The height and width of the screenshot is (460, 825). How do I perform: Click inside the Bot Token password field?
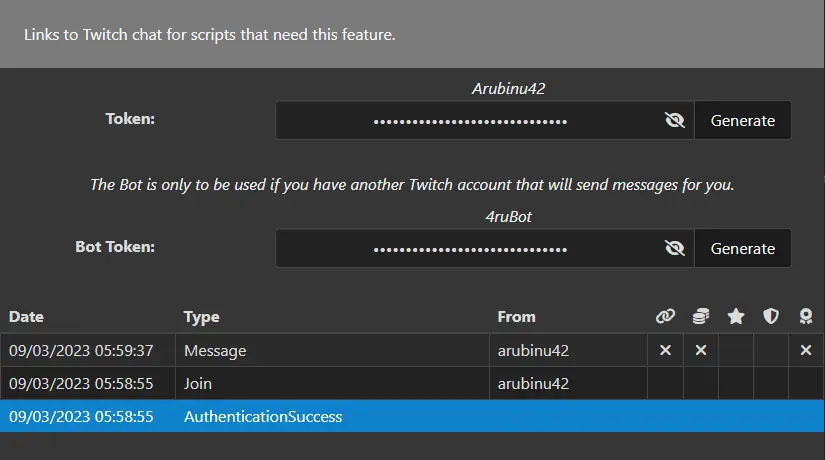point(468,248)
